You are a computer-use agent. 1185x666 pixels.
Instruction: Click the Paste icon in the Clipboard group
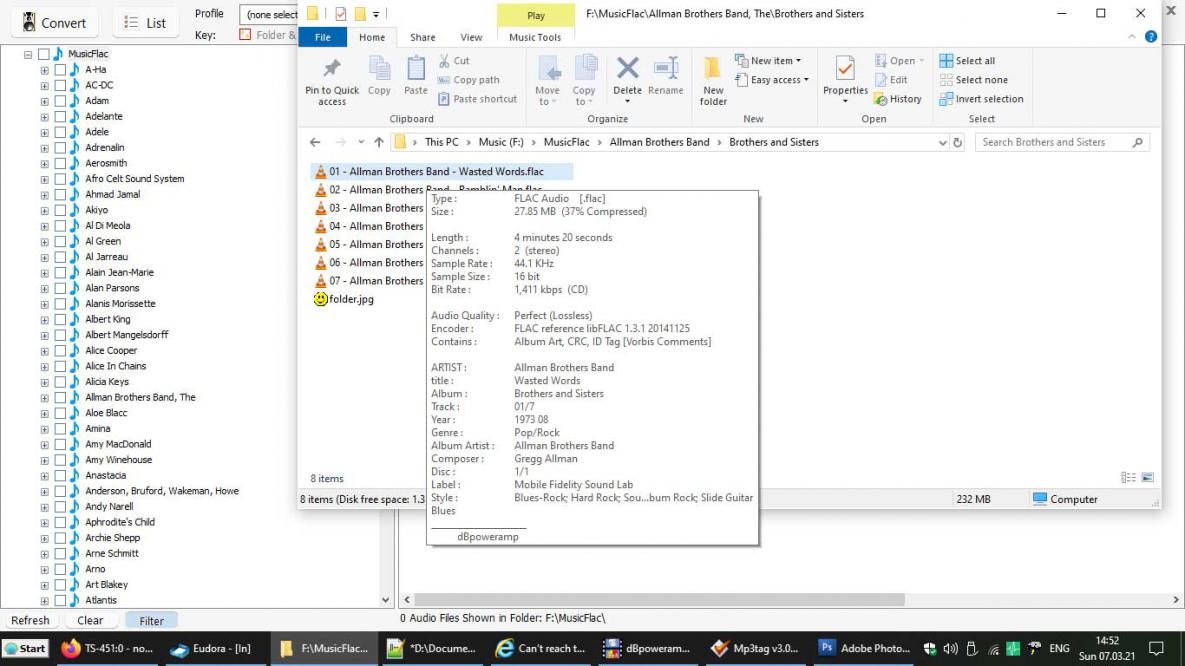[416, 70]
